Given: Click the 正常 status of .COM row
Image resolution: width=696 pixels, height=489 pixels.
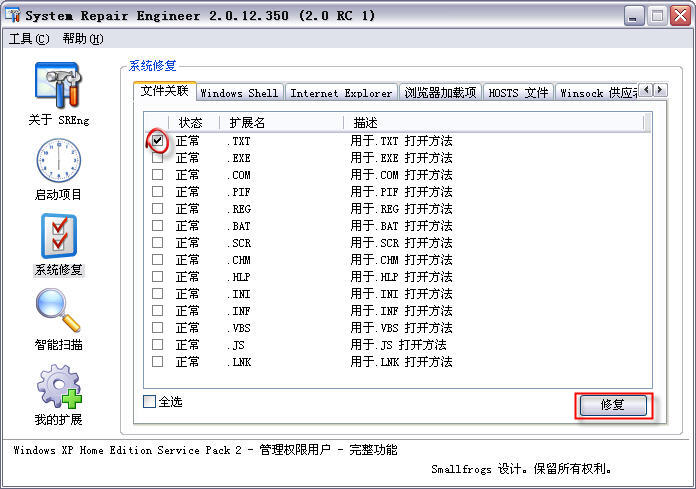Looking at the screenshot, I should click(187, 175).
